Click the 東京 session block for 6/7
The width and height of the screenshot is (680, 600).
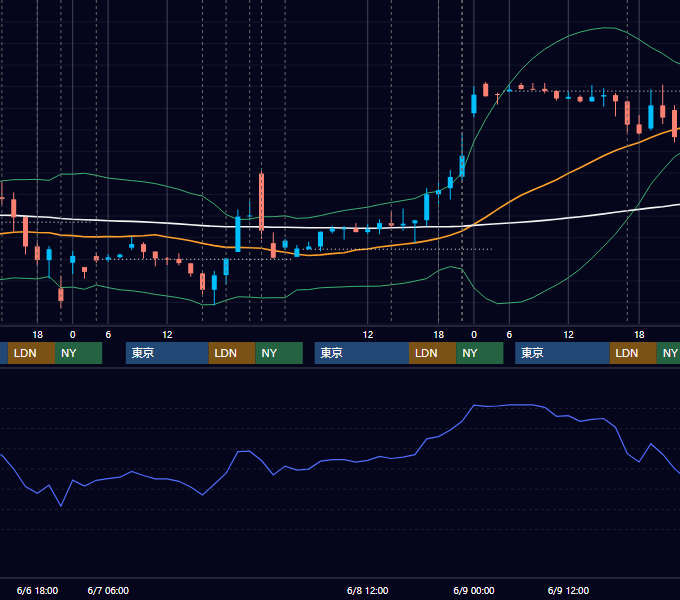167,353
